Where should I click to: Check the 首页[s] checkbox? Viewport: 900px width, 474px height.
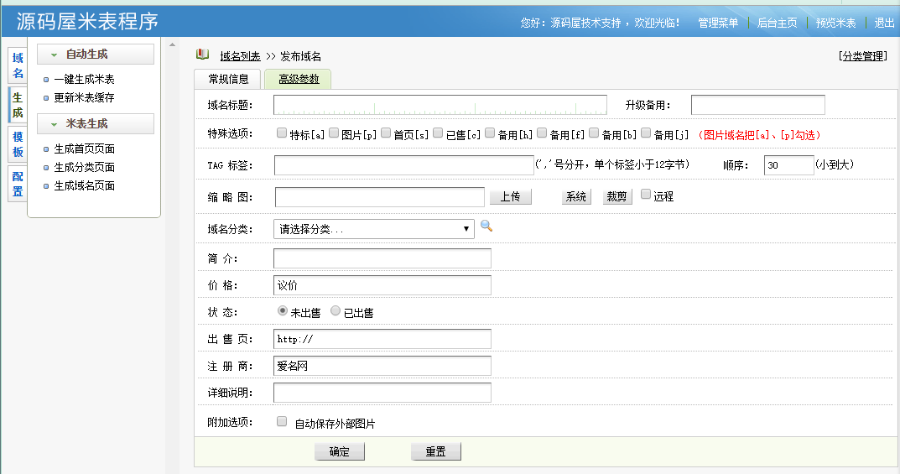(x=386, y=133)
